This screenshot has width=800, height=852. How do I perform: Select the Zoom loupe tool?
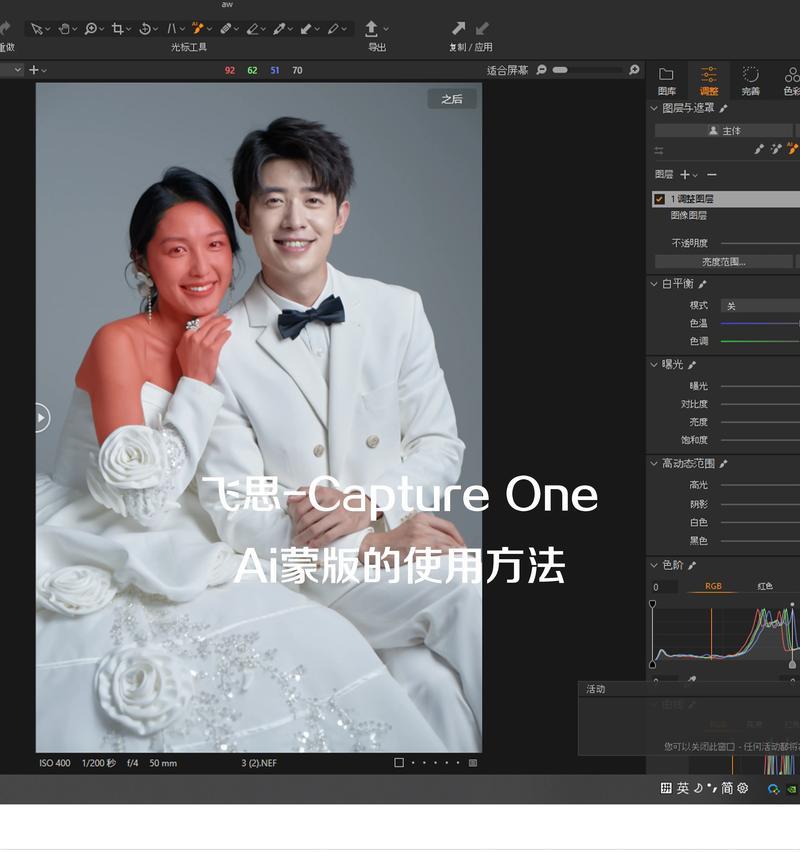[x=91, y=29]
